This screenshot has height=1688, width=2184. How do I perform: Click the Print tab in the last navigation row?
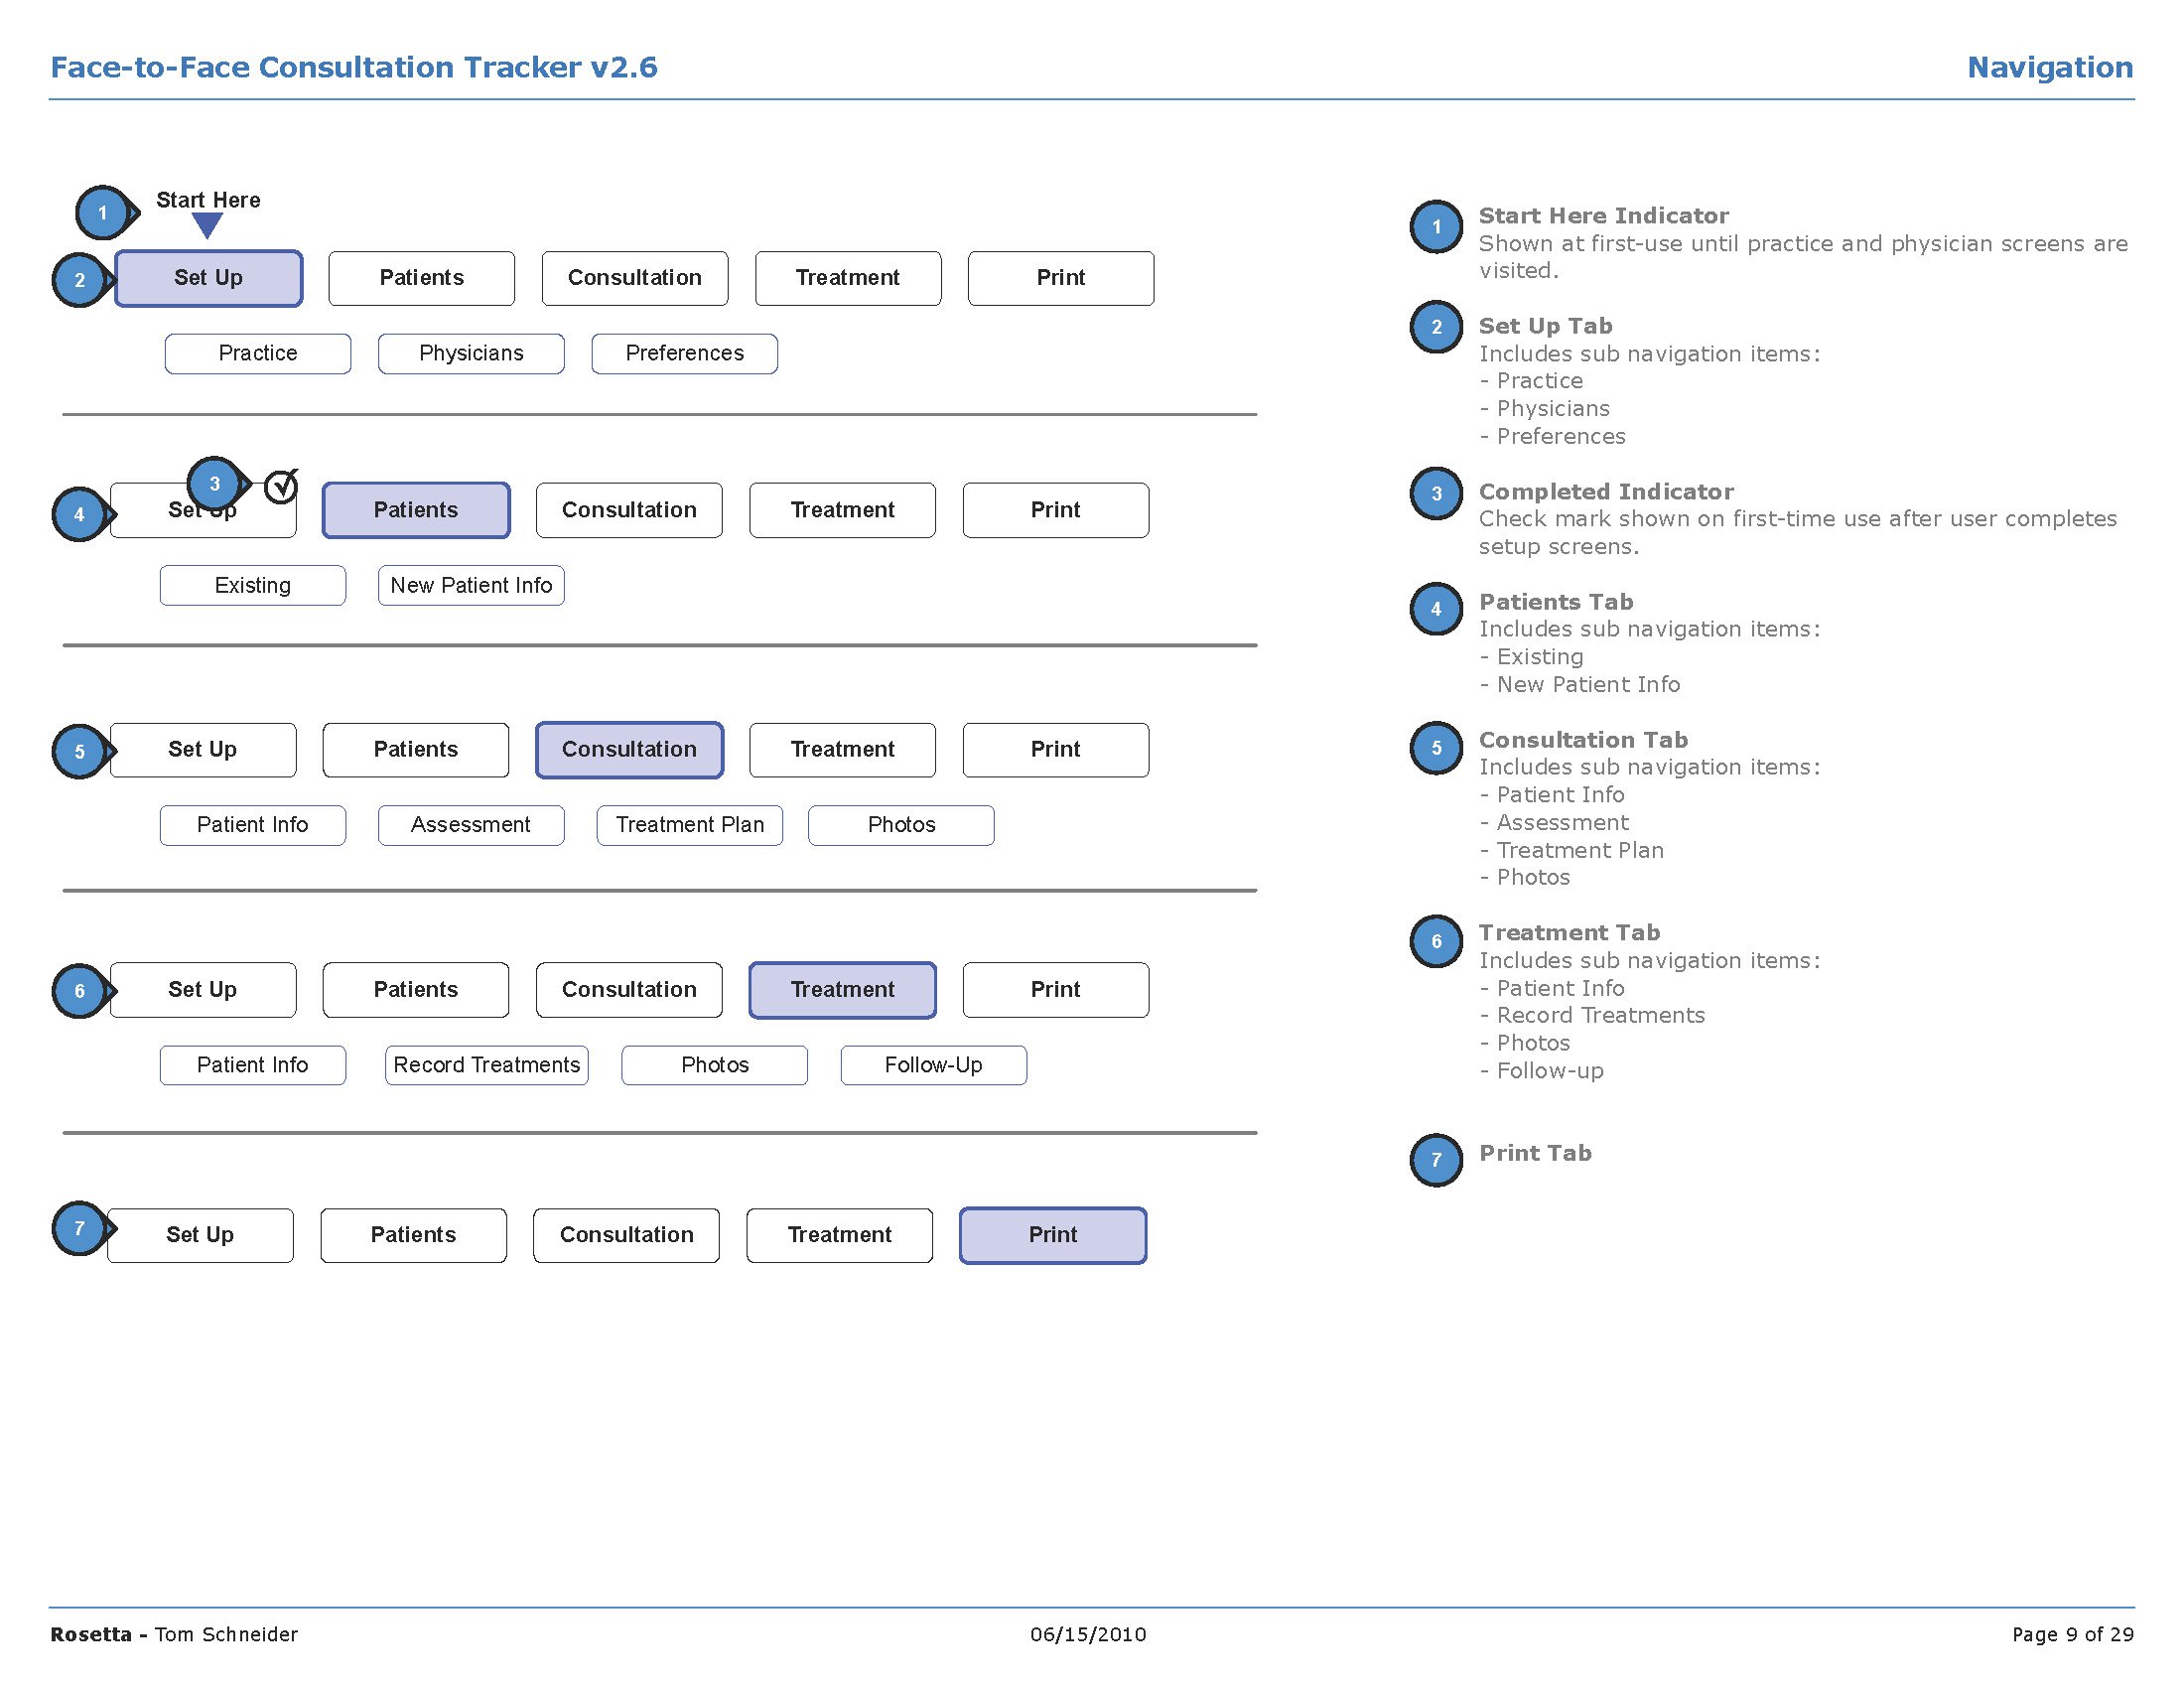click(x=1051, y=1230)
